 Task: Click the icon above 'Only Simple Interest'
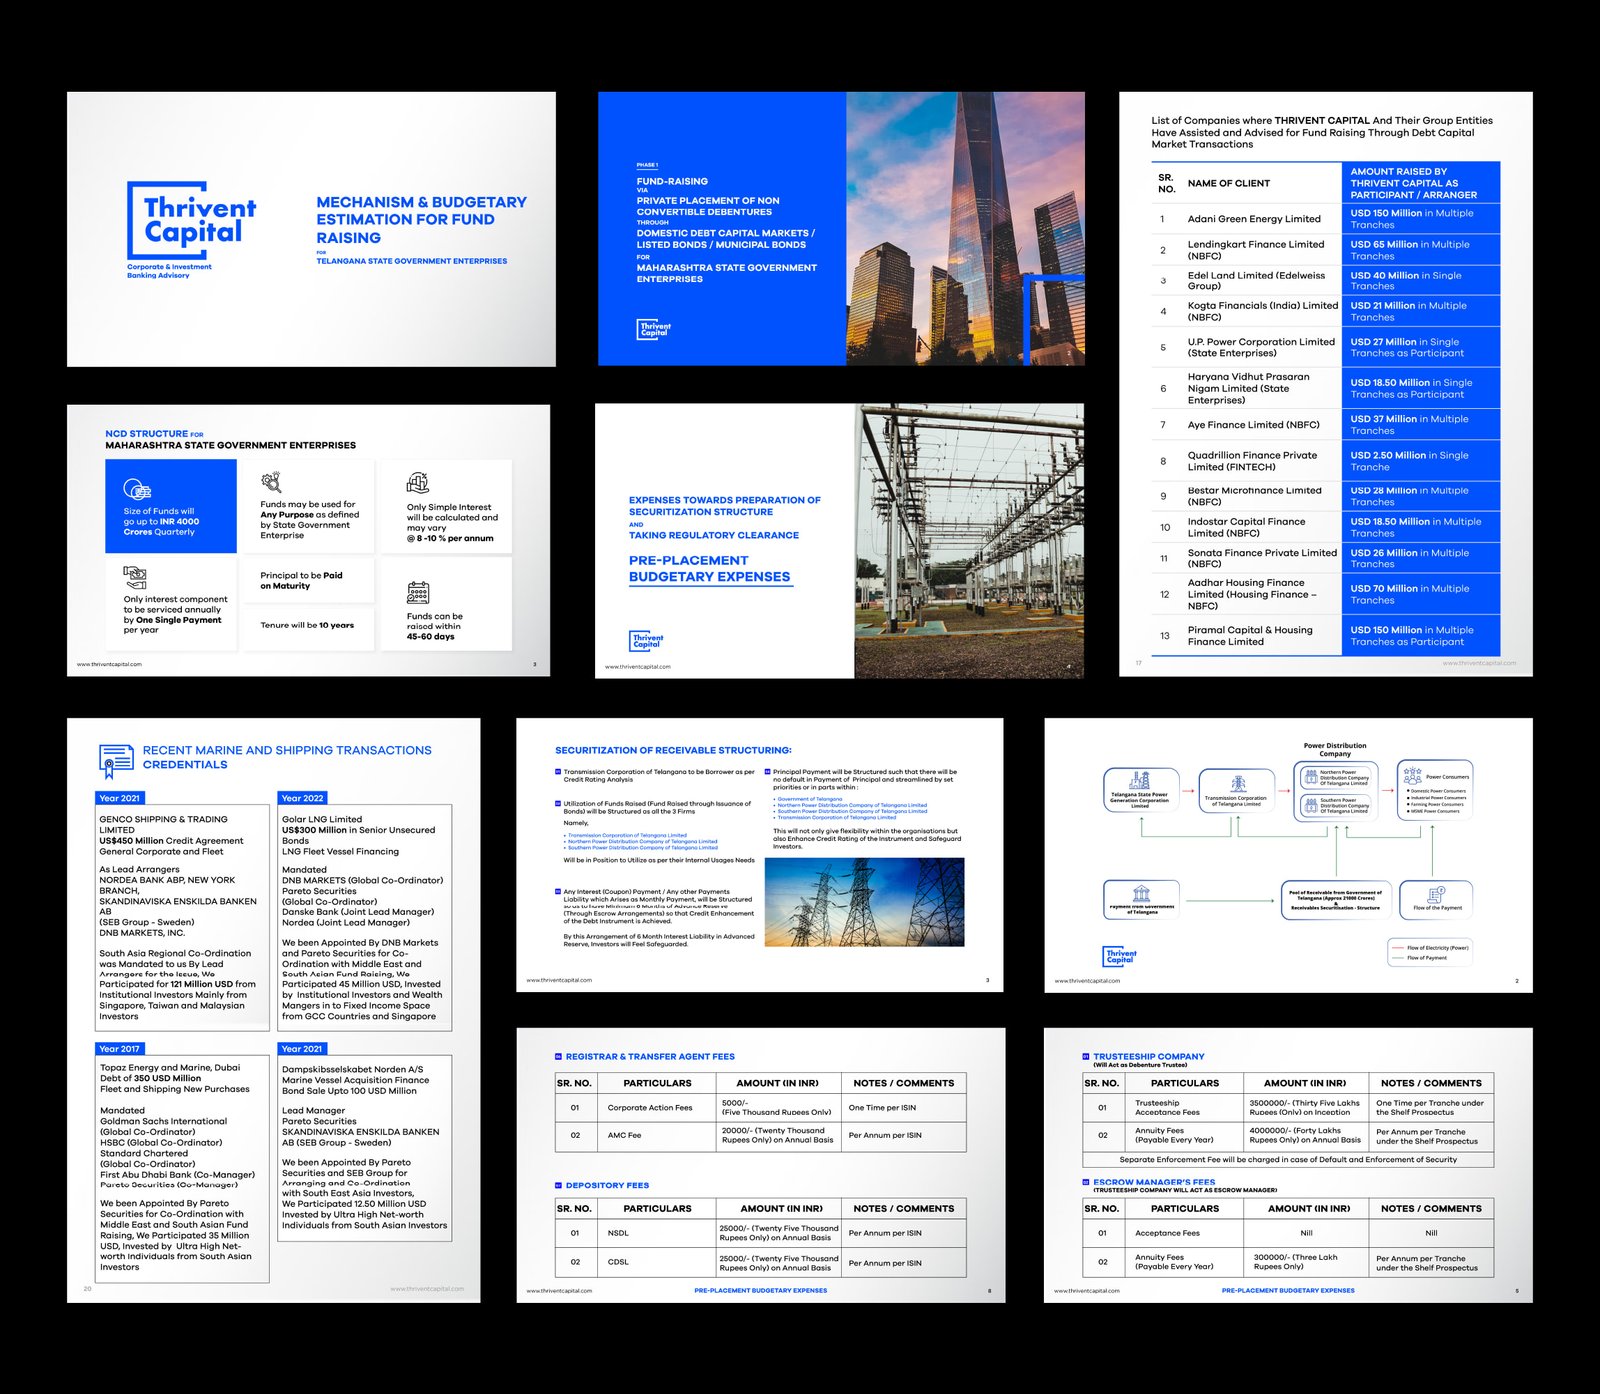[x=418, y=483]
